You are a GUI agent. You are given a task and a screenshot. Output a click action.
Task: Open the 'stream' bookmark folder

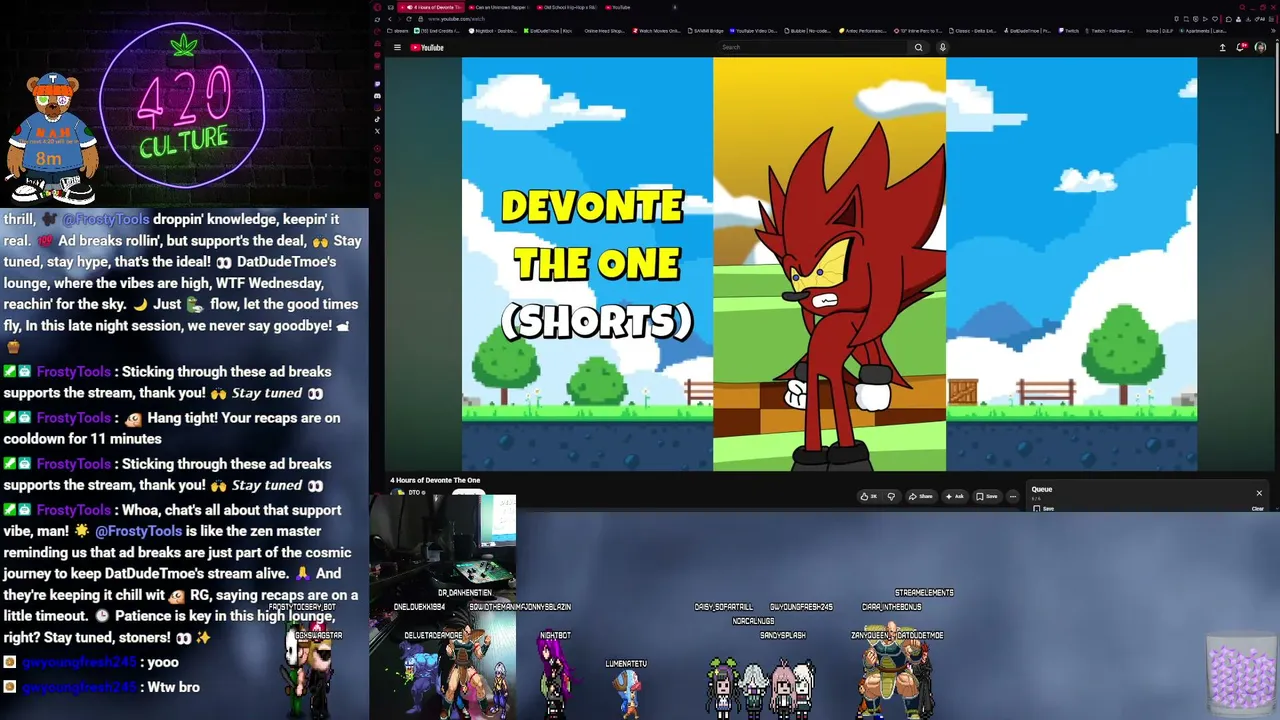[397, 31]
